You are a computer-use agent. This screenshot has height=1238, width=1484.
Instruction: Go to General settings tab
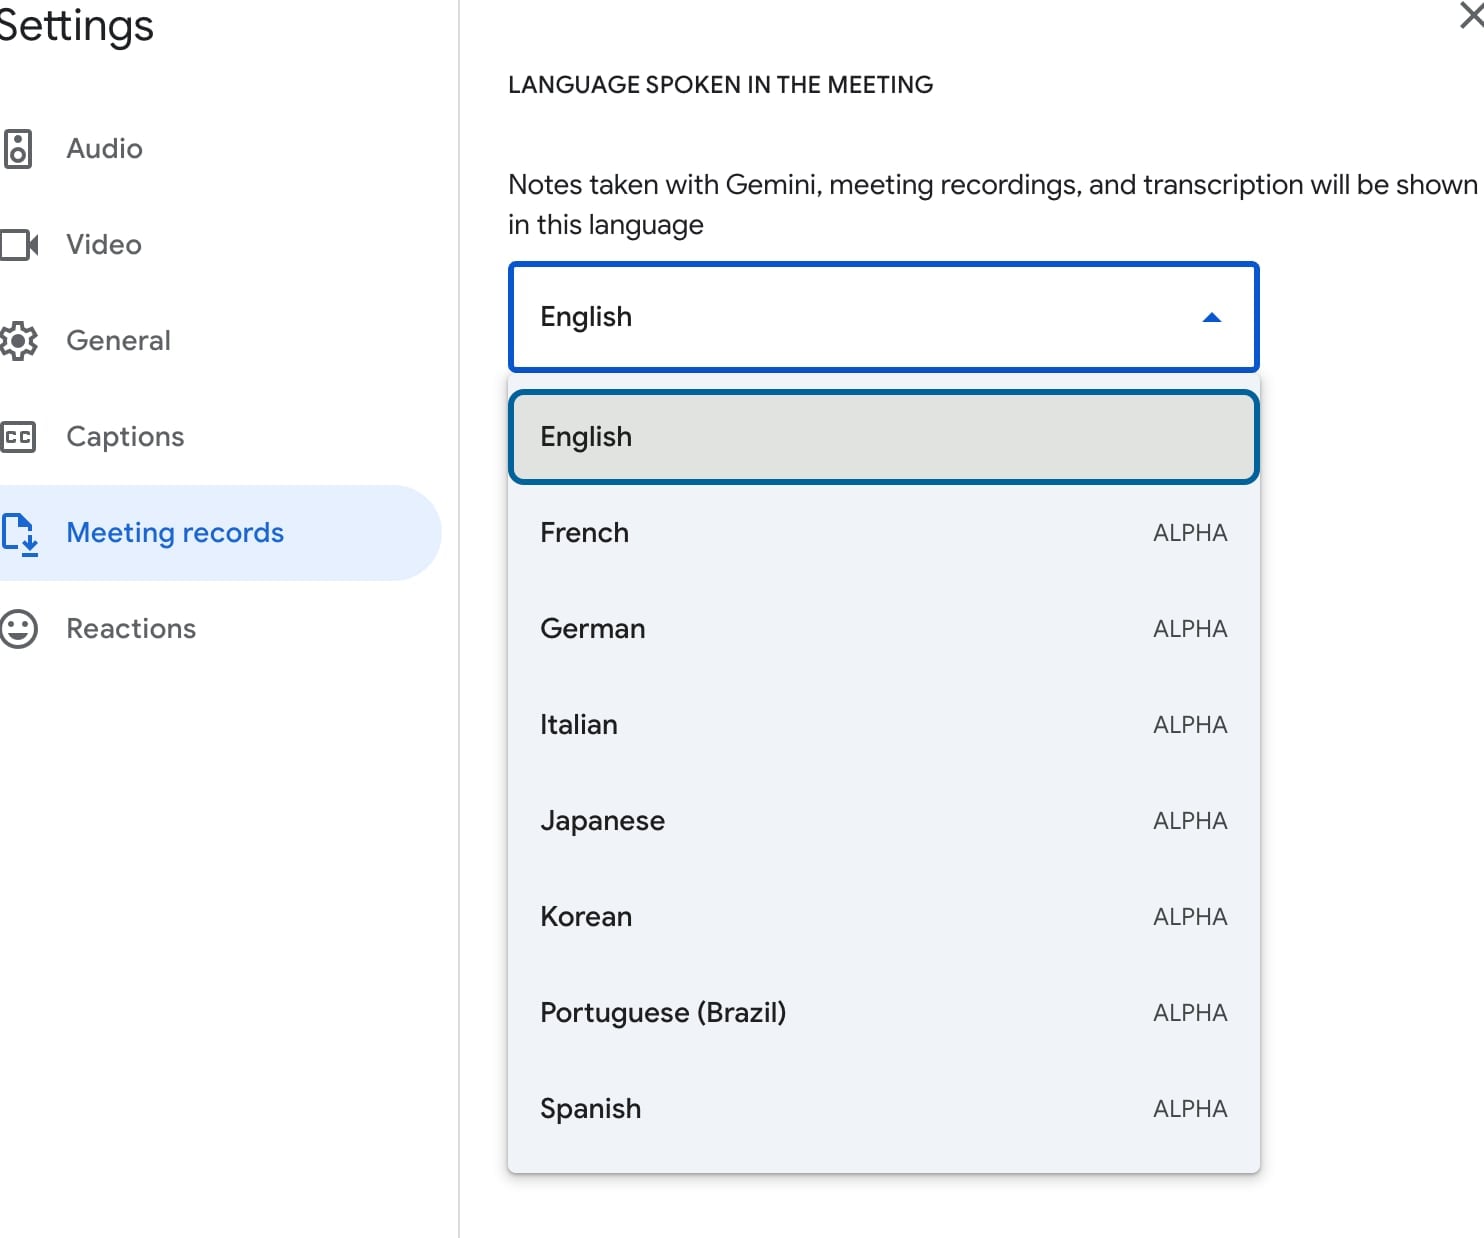click(220, 341)
